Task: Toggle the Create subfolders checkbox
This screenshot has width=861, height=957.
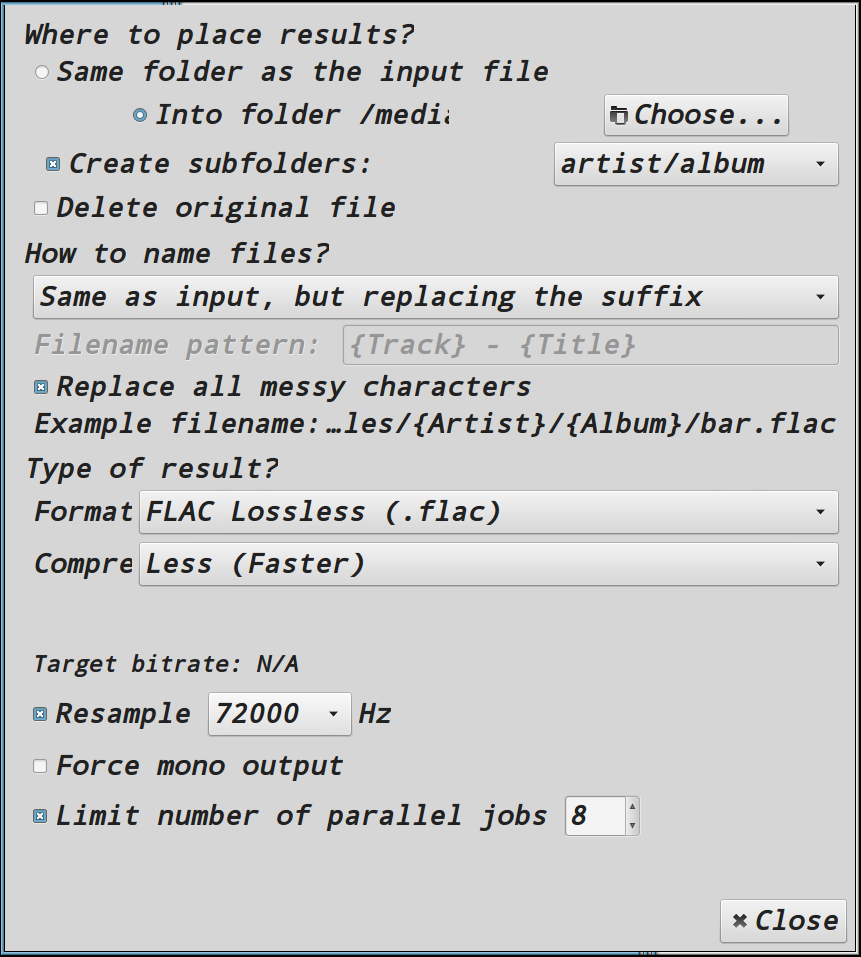Action: click(x=53, y=164)
